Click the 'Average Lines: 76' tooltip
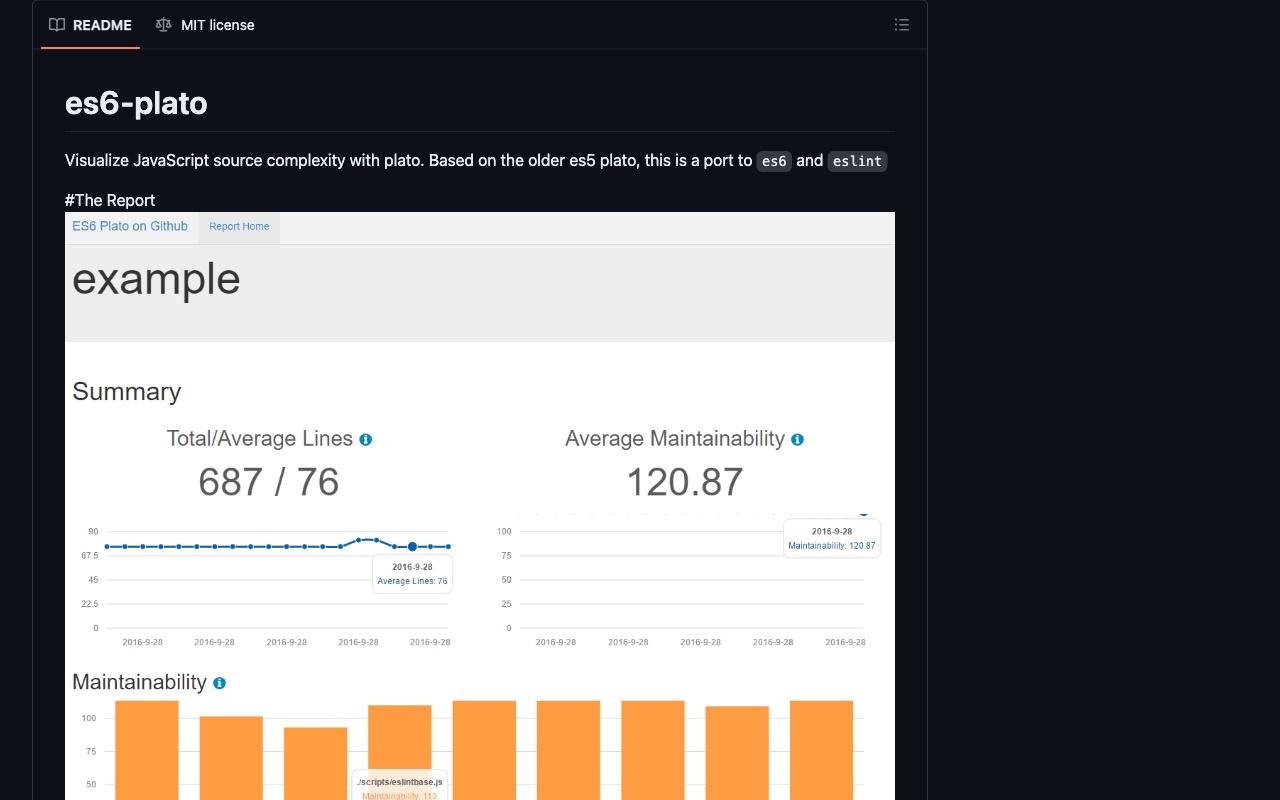Viewport: 1280px width, 800px height. click(413, 574)
